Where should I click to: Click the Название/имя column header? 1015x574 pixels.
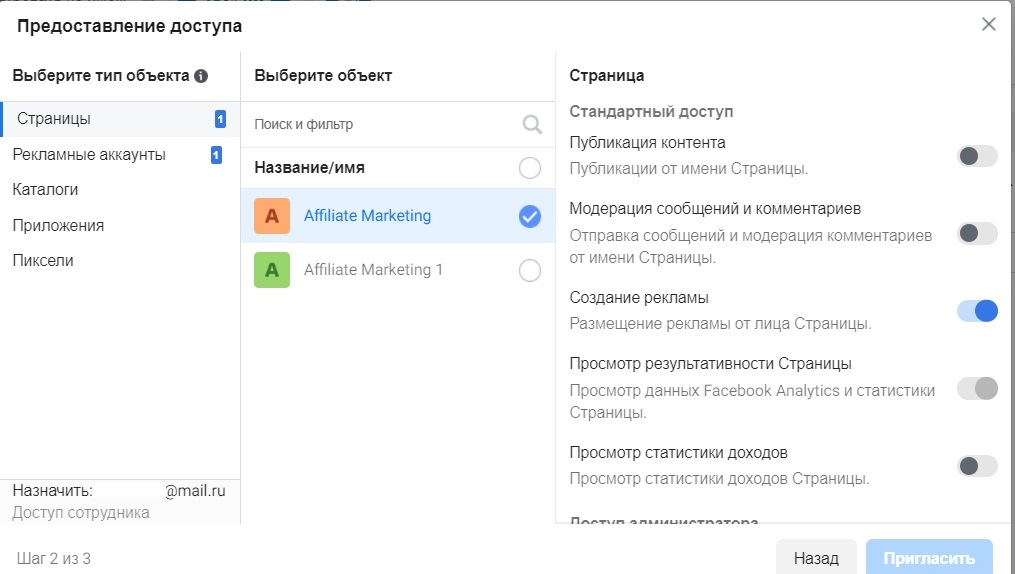(x=309, y=168)
